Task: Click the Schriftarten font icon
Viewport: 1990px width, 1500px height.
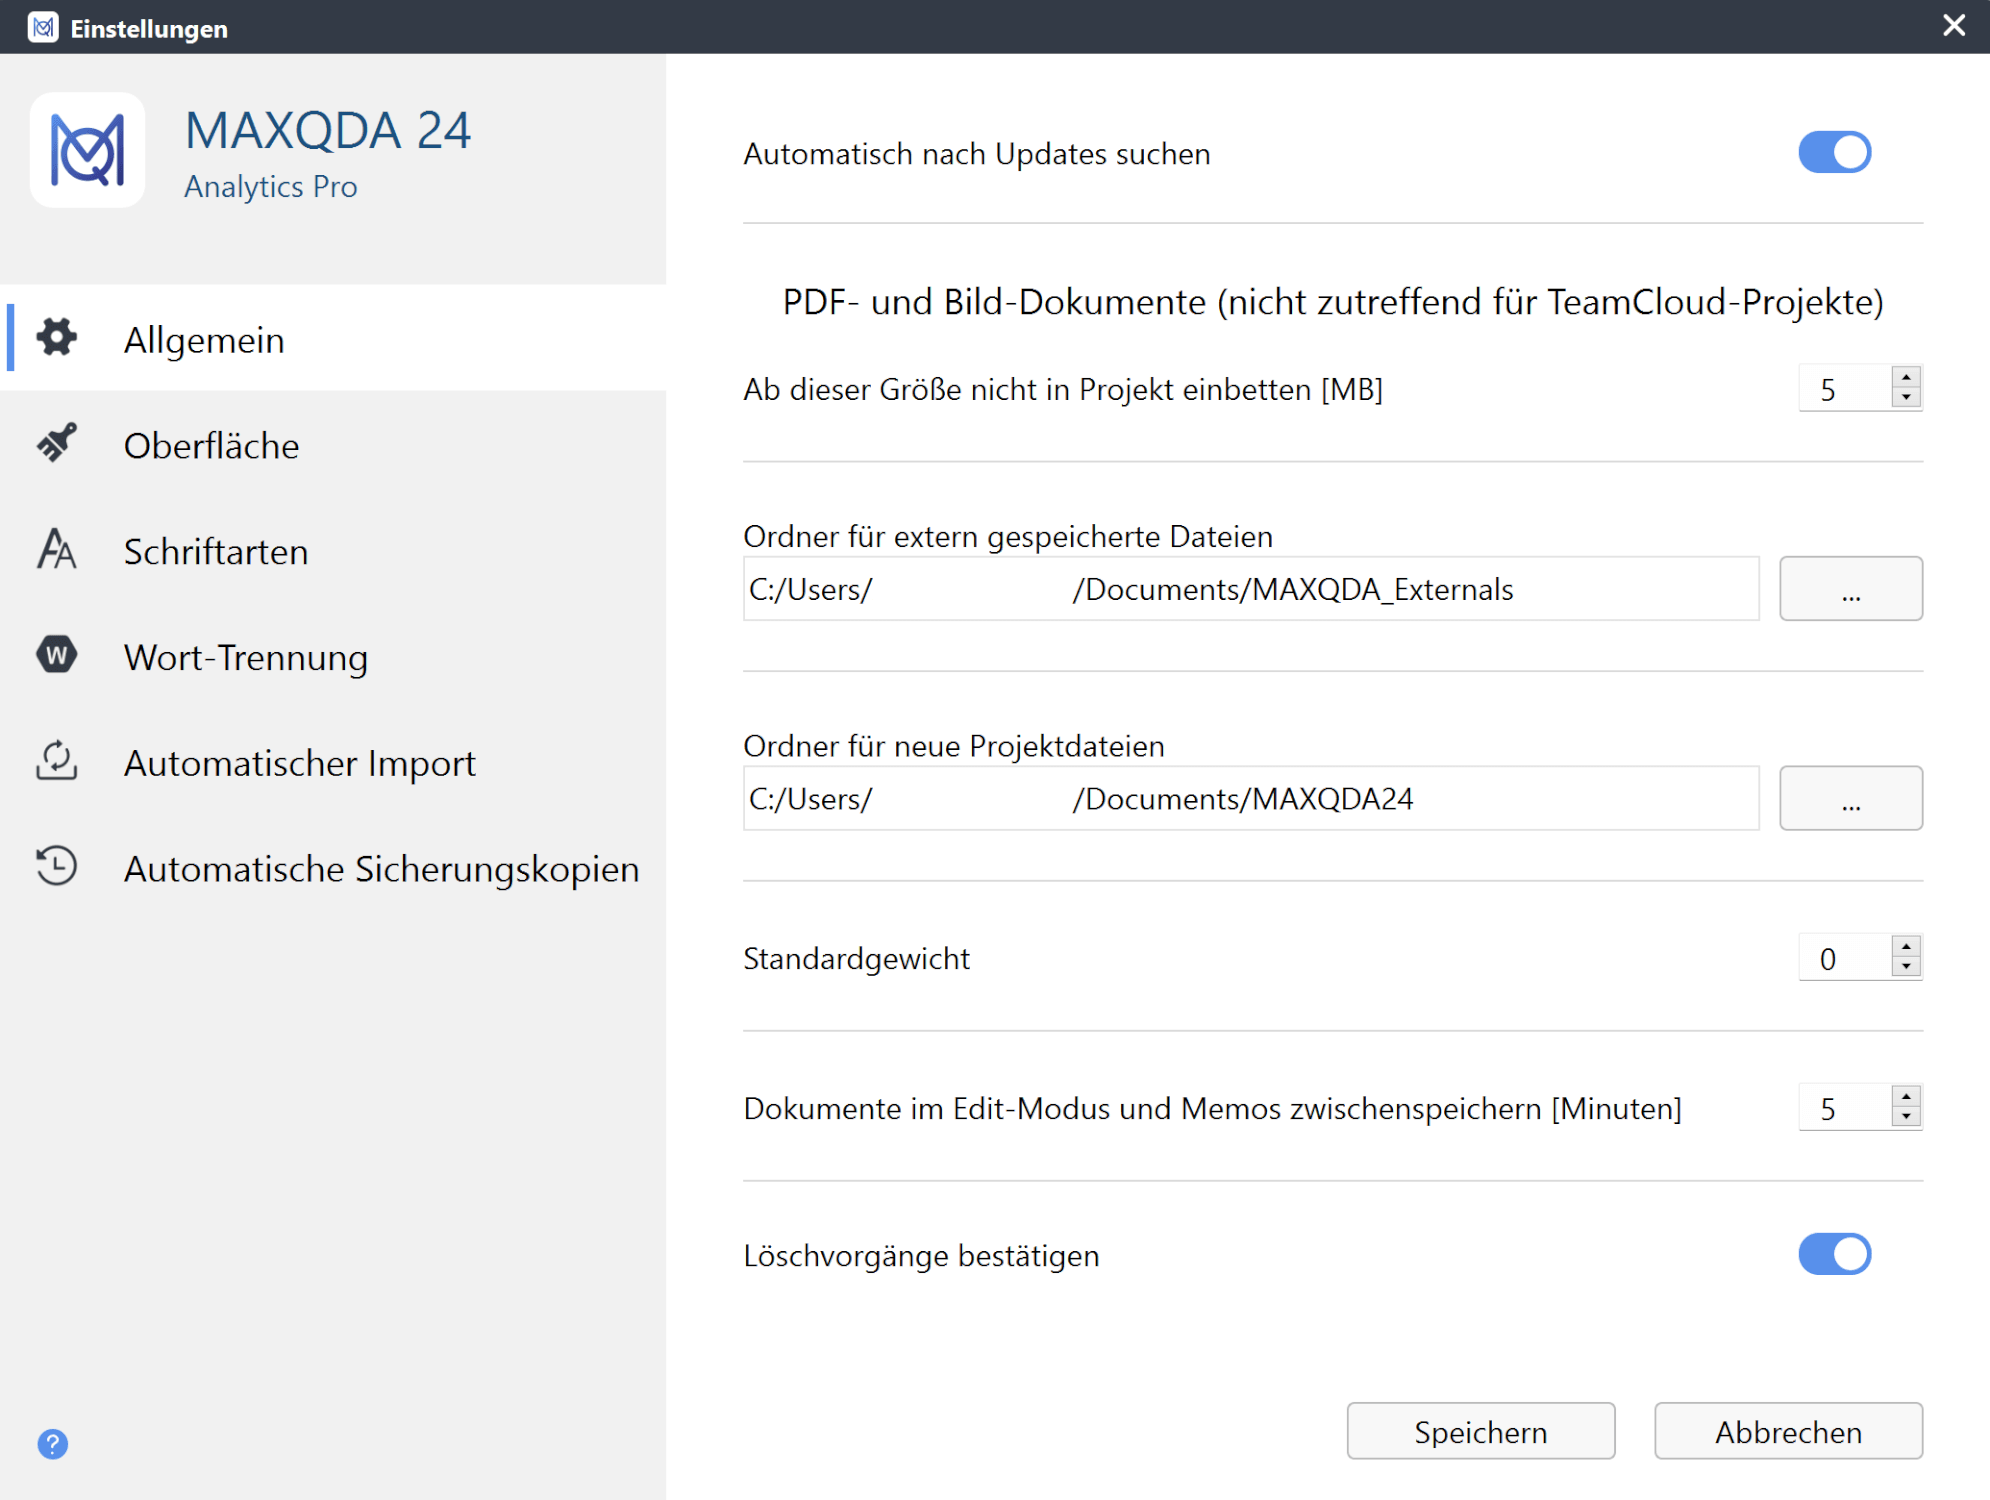Action: click(57, 549)
